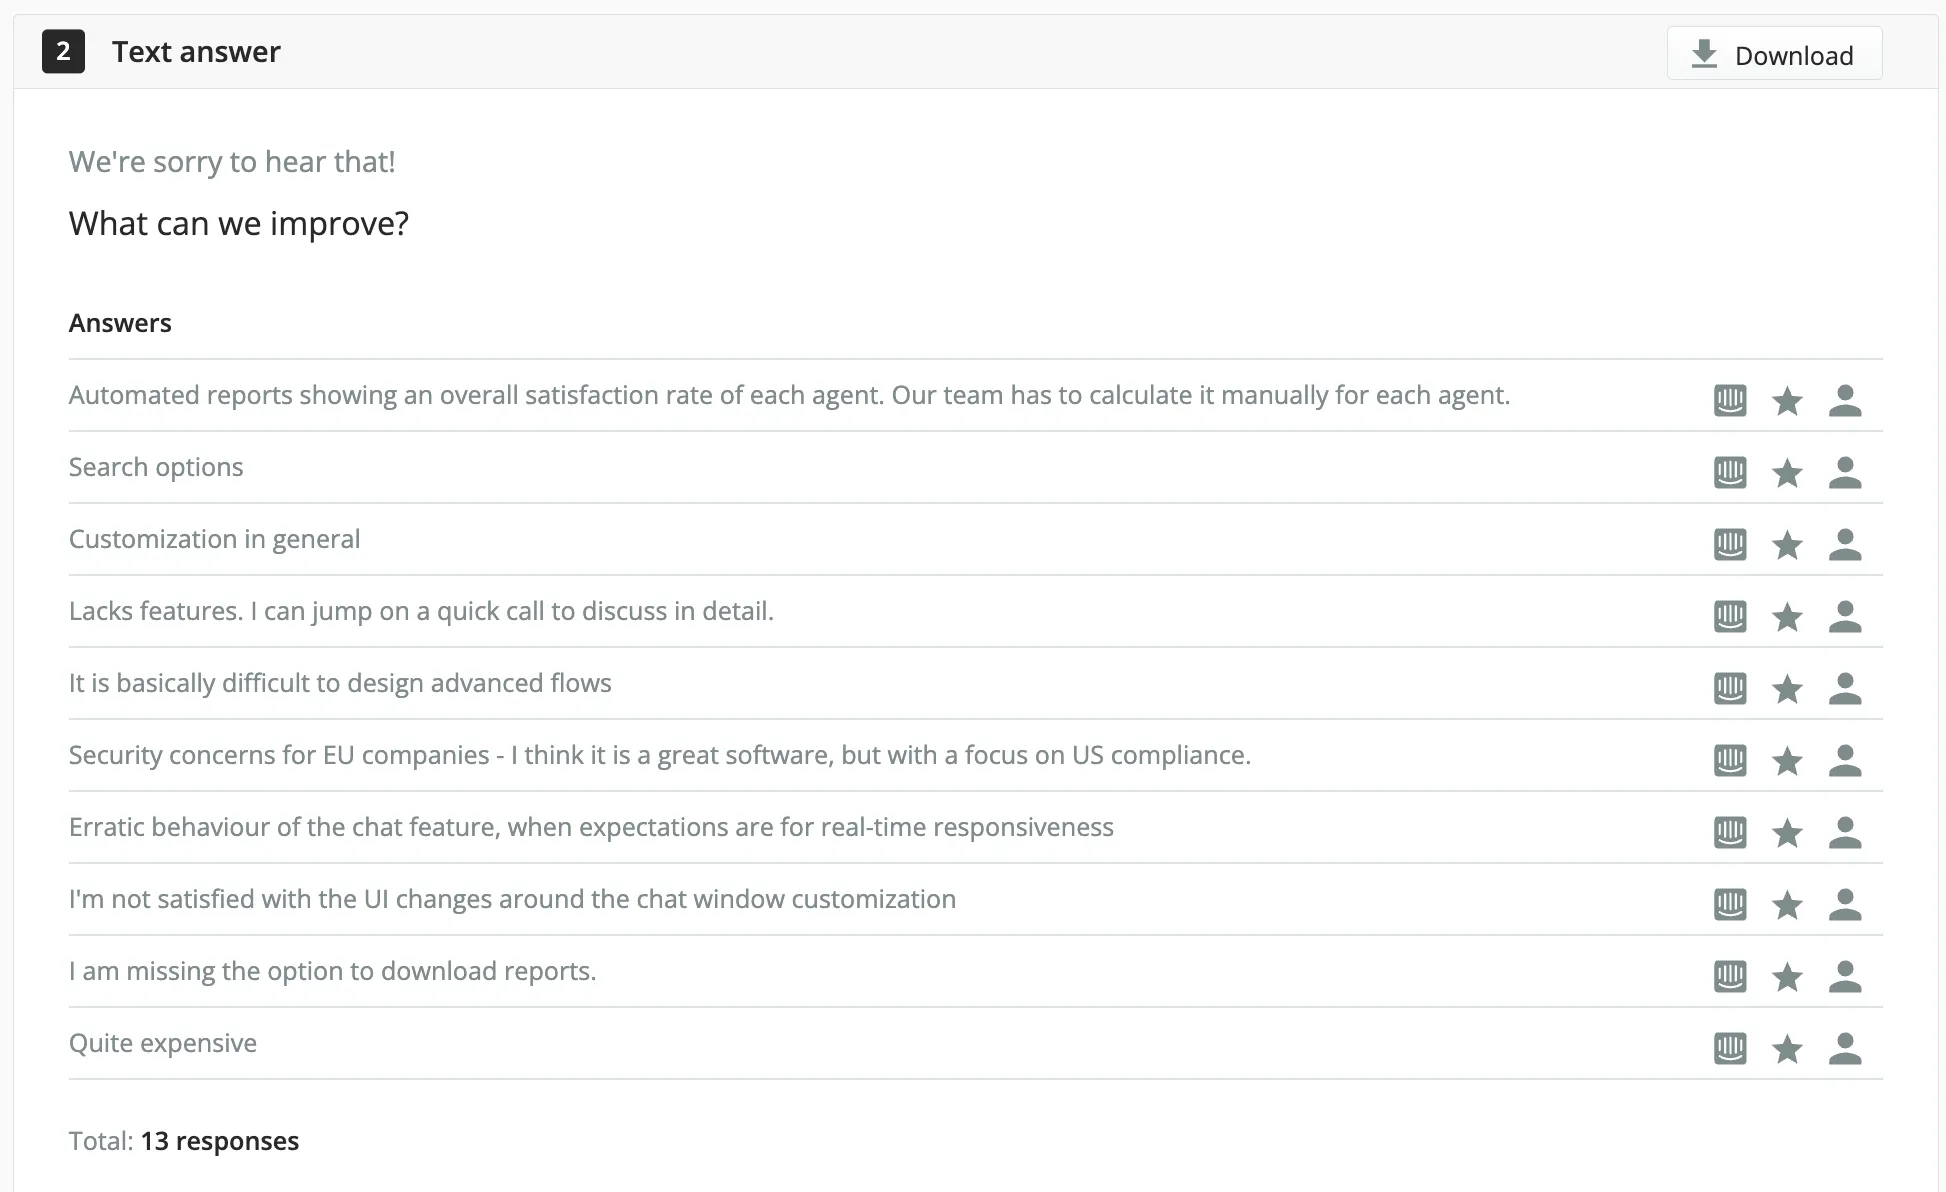
Task: Open the 'Security concerns for EU companies' answer
Action: click(659, 755)
